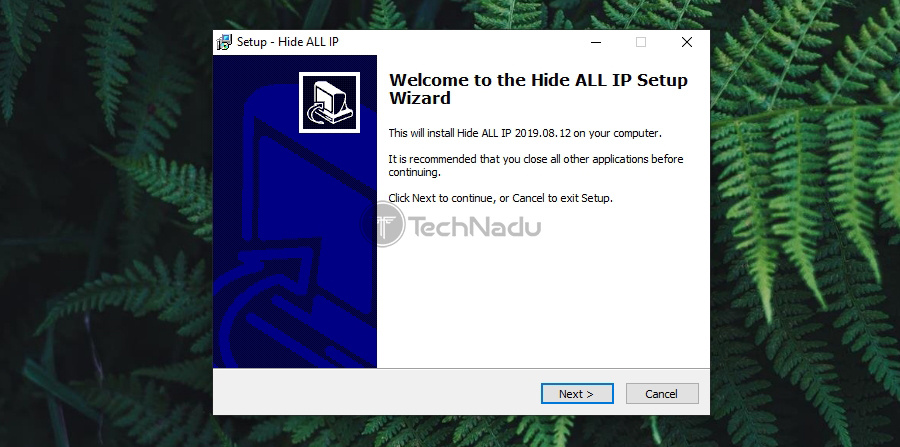The image size is (900, 447).
Task: Click the "Setup - Hide ALL IP" title text
Action: tap(288, 42)
